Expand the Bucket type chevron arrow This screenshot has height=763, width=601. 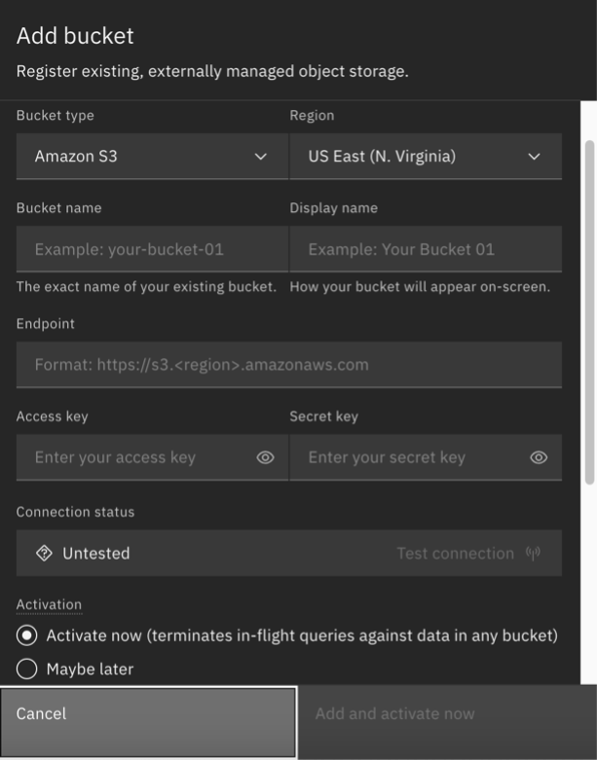tap(261, 157)
